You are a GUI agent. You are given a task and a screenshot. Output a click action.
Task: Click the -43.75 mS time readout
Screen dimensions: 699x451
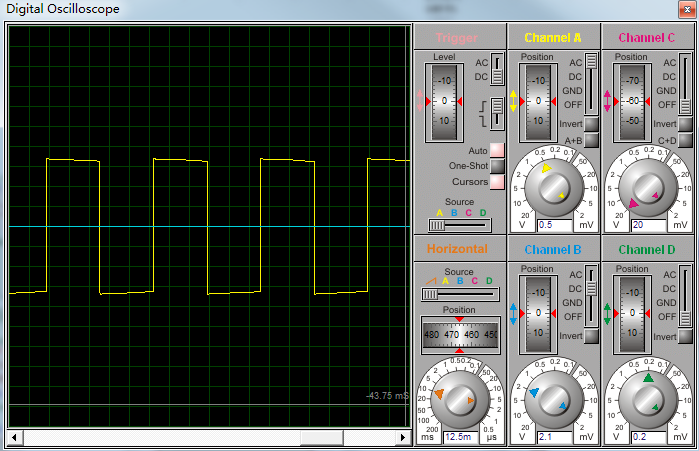(387, 396)
